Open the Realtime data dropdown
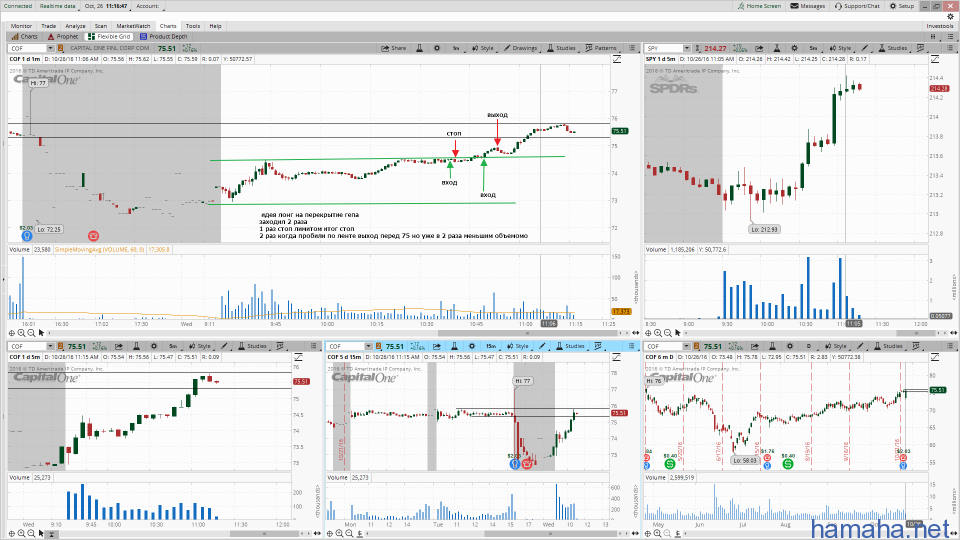Viewport: 960px width, 540px height. (x=59, y=6)
